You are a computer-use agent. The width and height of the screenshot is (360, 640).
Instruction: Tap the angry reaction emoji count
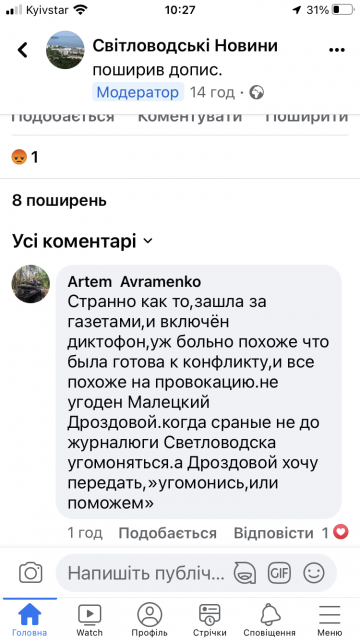tap(25, 157)
